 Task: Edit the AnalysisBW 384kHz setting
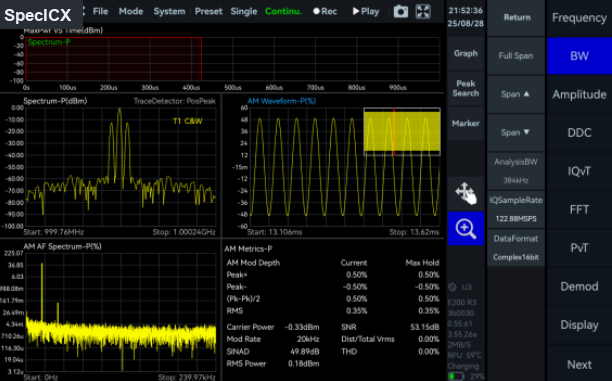coord(516,171)
